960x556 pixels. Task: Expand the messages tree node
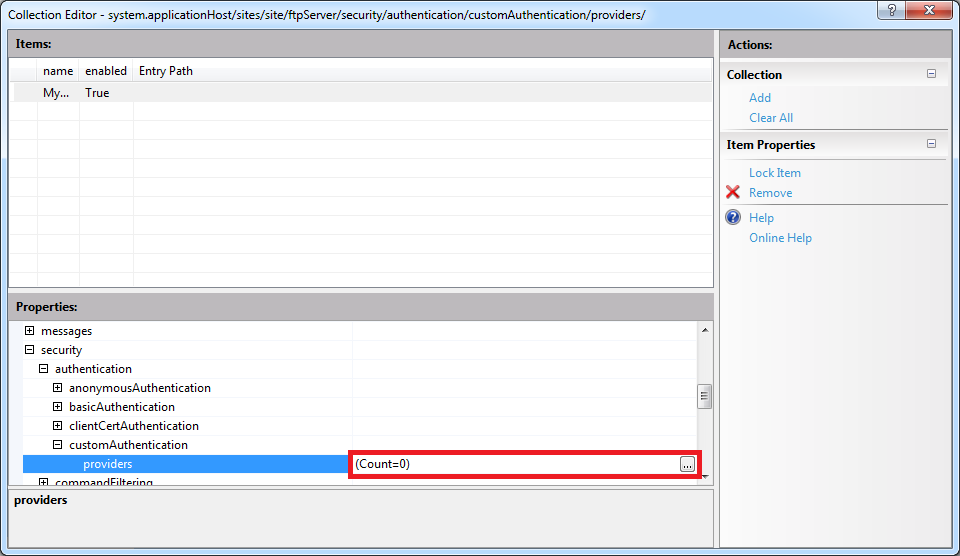[x=30, y=331]
